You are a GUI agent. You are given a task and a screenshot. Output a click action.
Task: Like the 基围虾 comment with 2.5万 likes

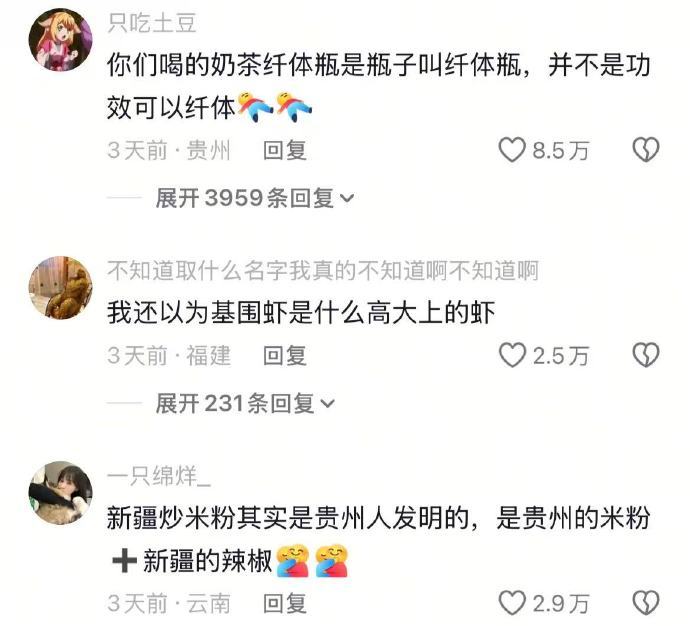point(512,355)
